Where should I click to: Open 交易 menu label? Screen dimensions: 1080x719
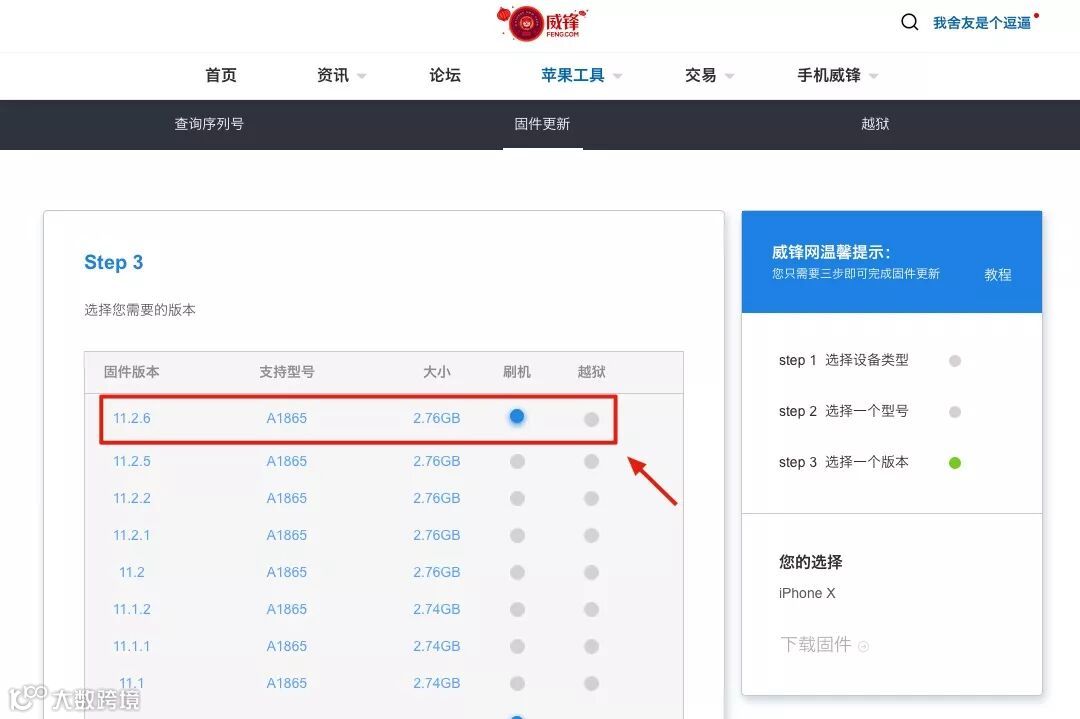point(700,75)
